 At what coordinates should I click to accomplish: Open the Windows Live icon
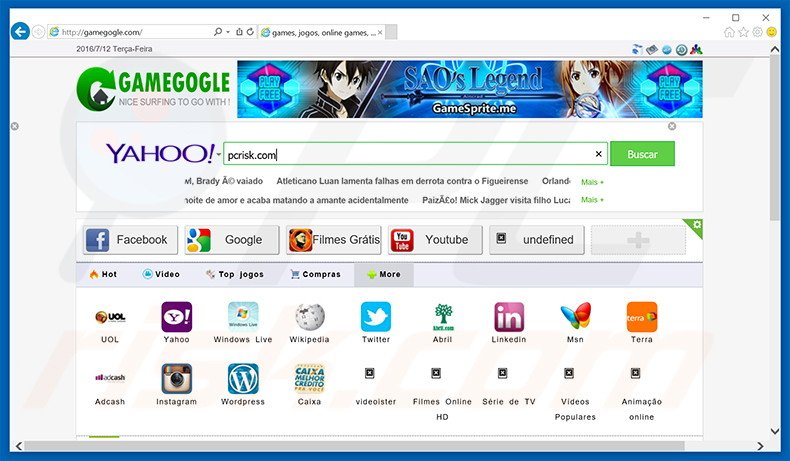click(243, 316)
